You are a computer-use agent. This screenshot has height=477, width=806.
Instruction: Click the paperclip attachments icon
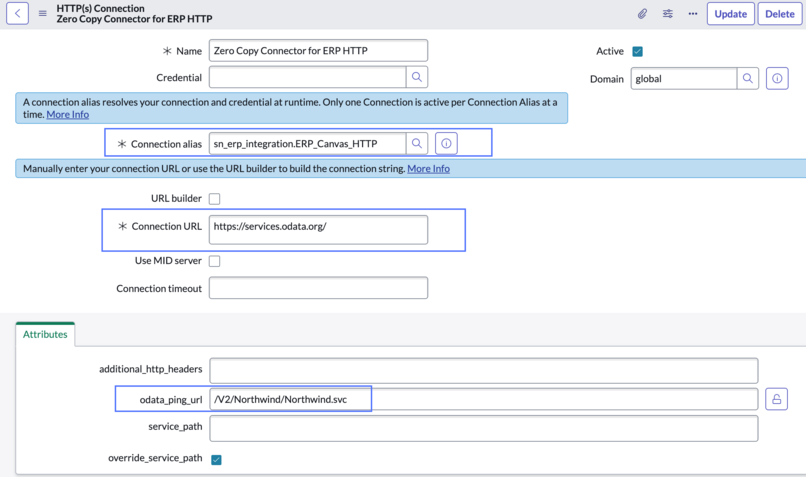[643, 14]
